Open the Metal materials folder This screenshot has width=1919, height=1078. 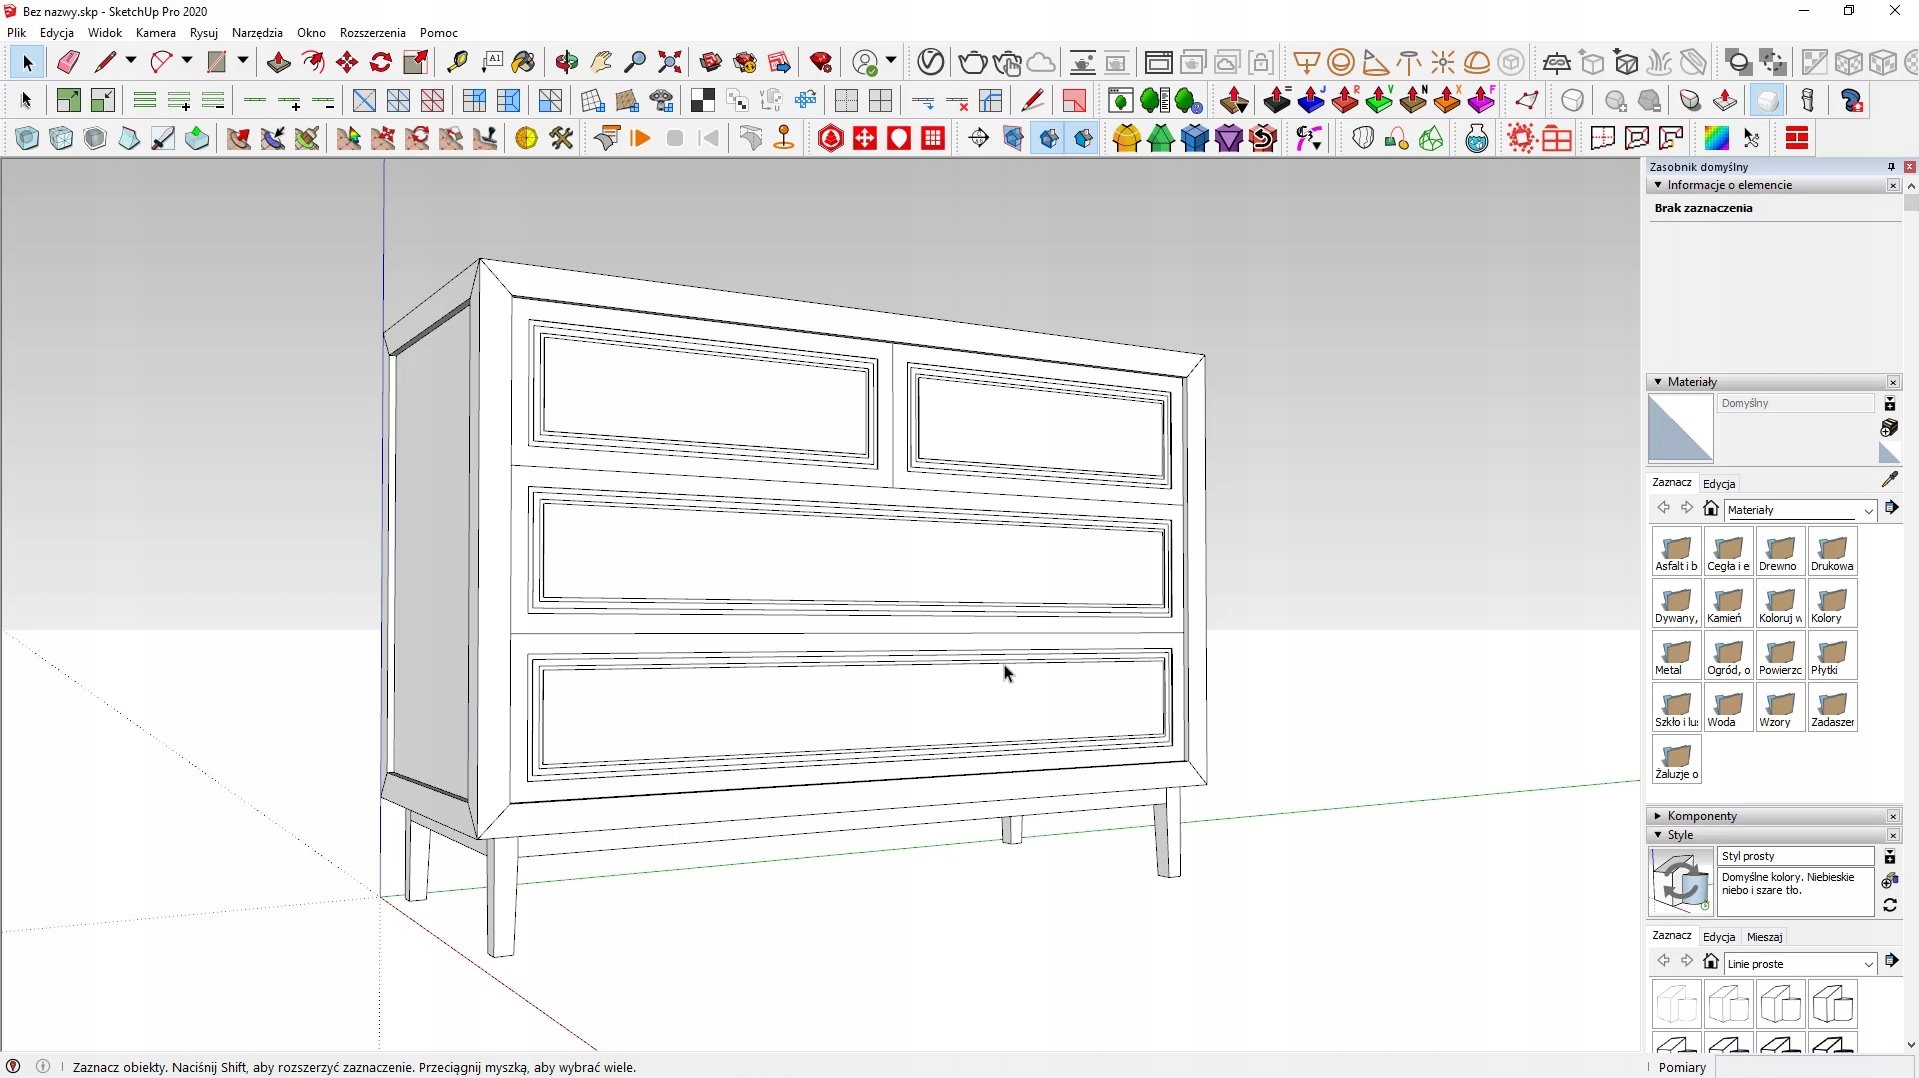coord(1676,656)
